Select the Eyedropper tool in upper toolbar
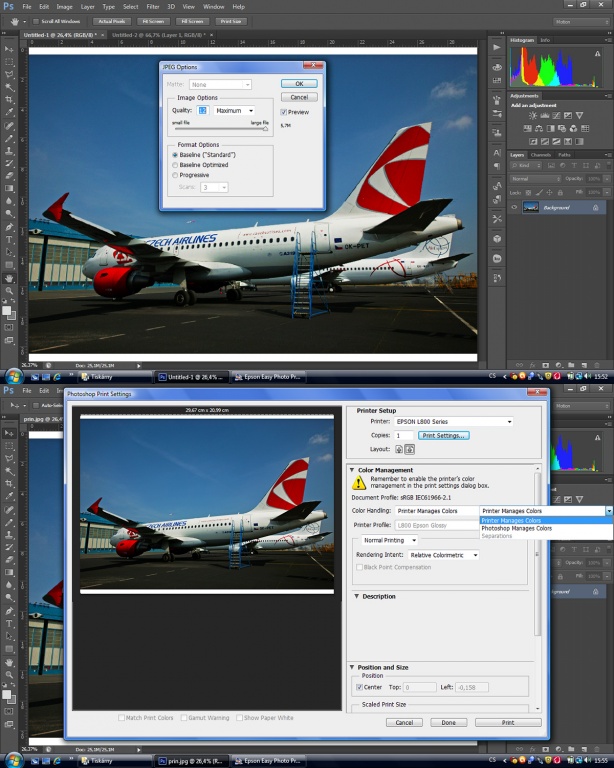 click(x=9, y=113)
